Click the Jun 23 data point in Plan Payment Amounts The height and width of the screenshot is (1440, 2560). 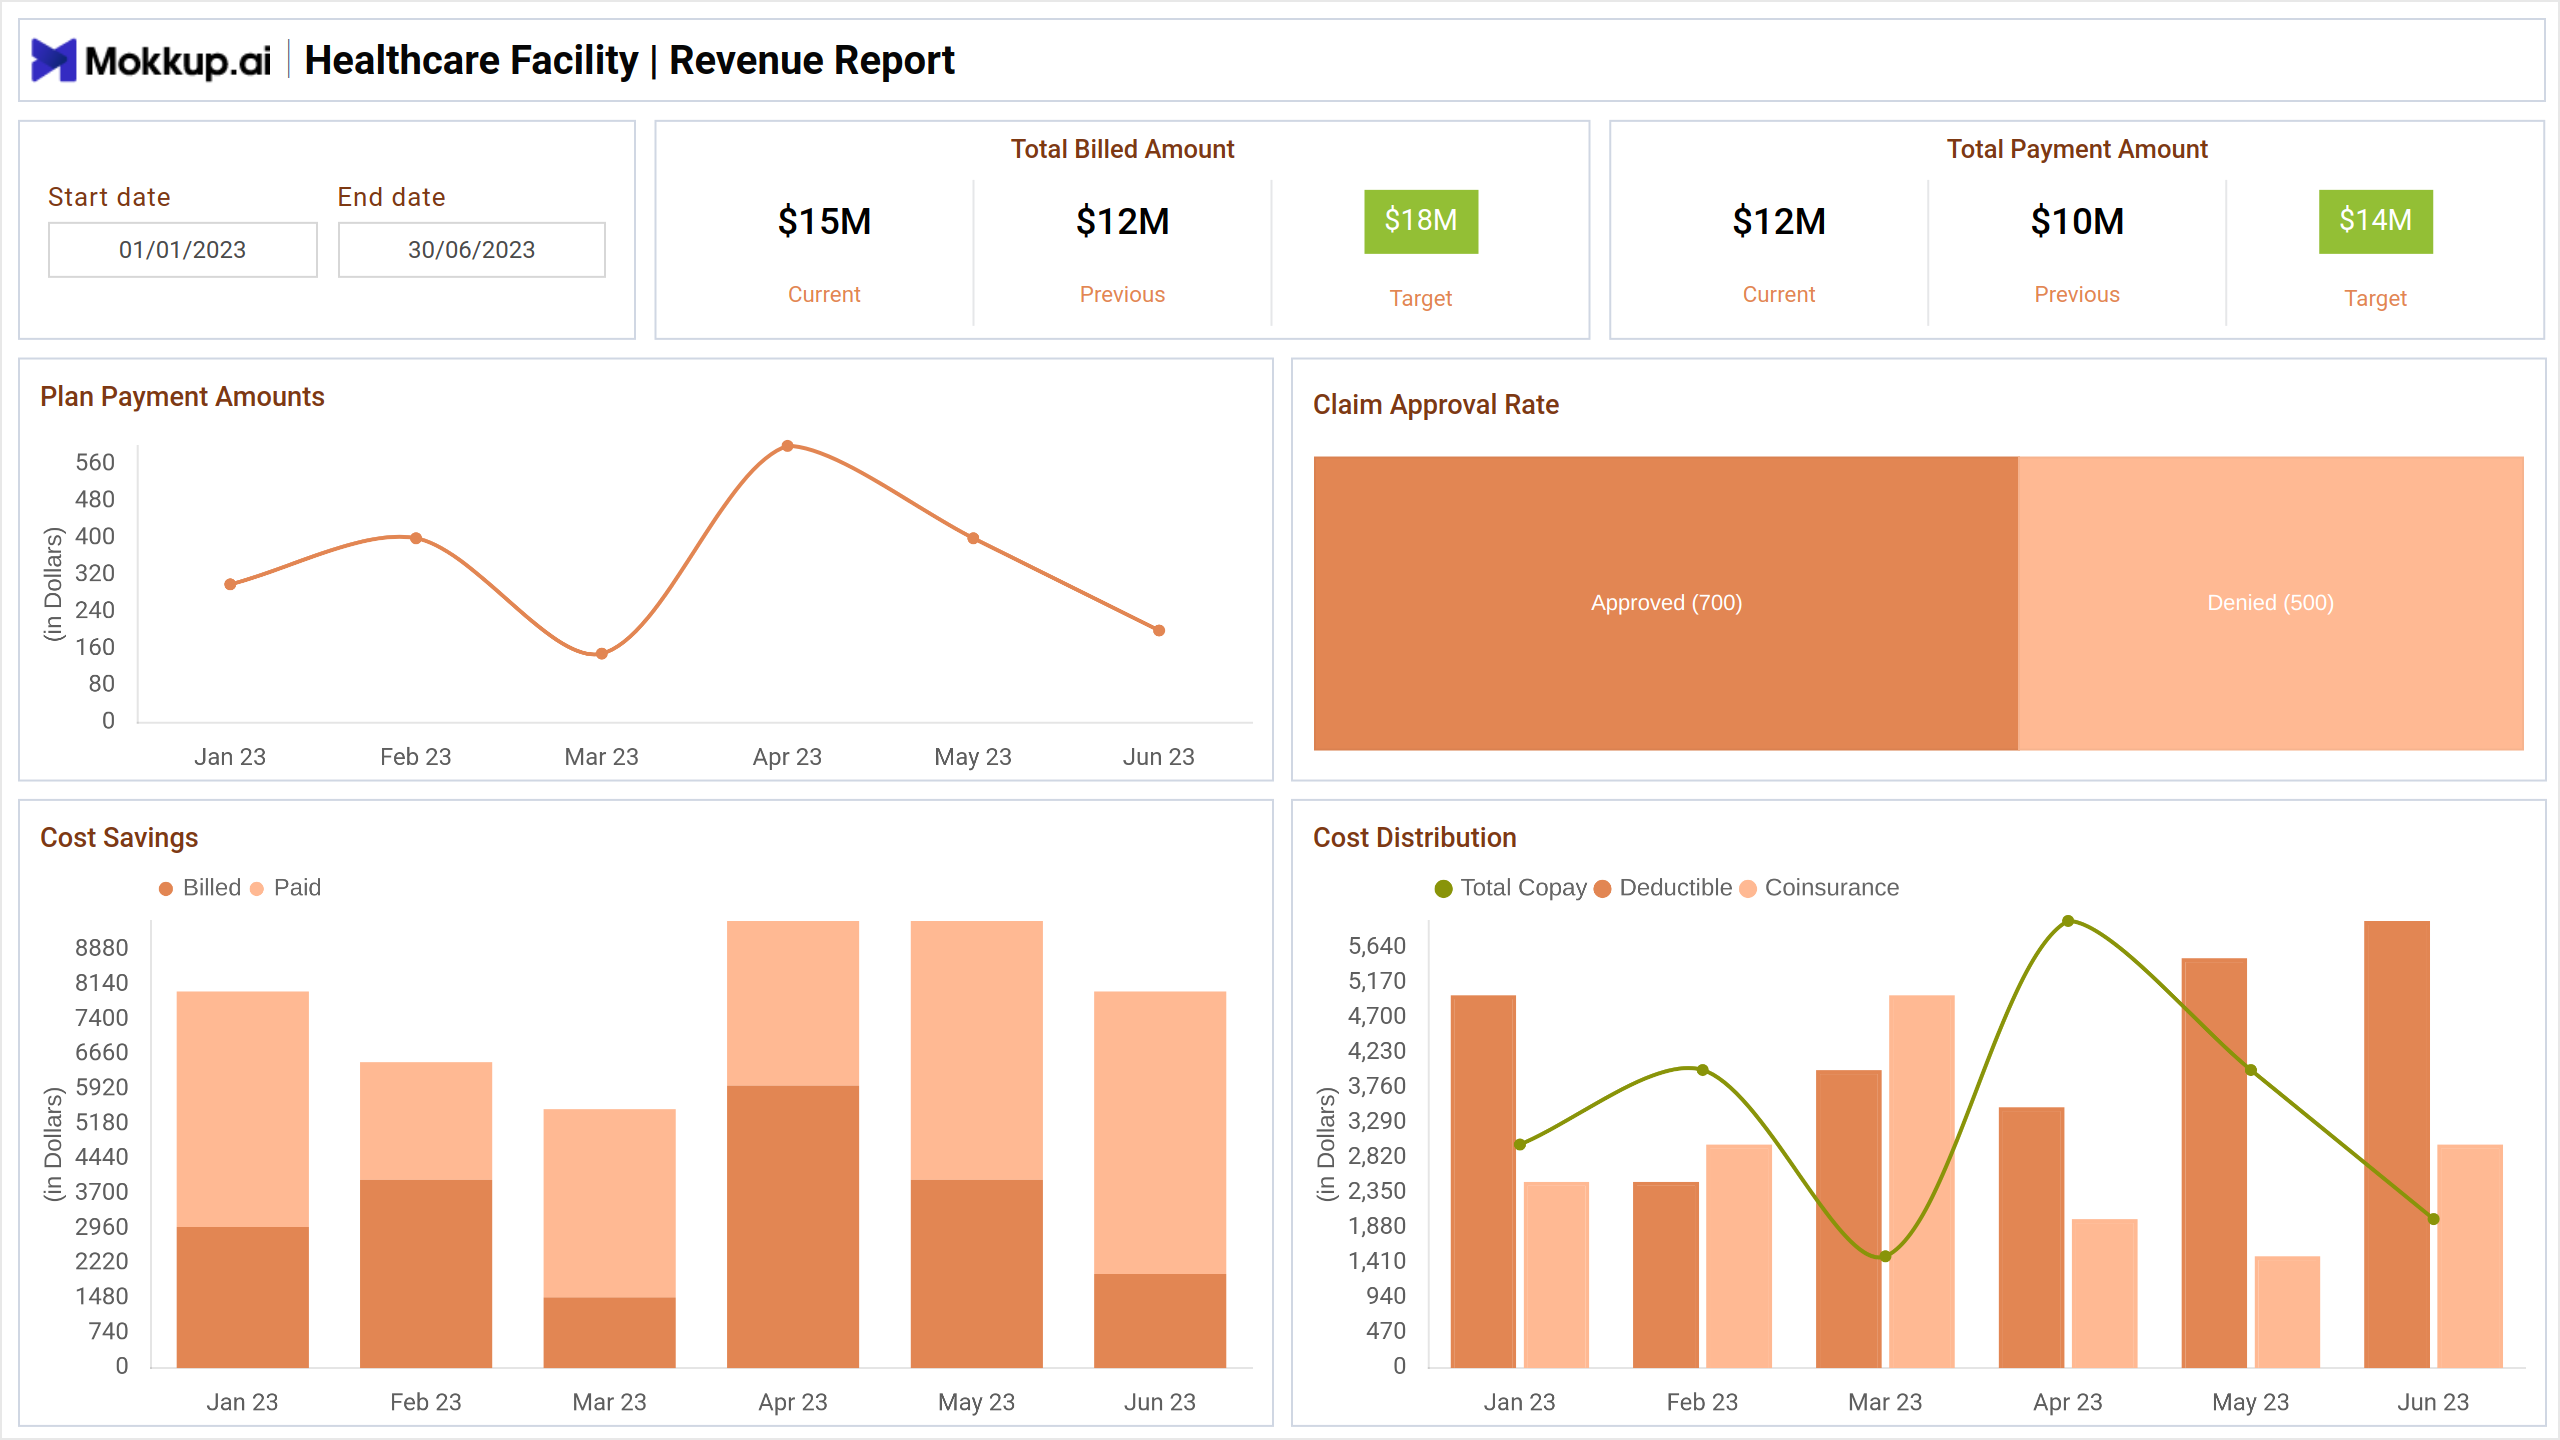pos(1159,631)
